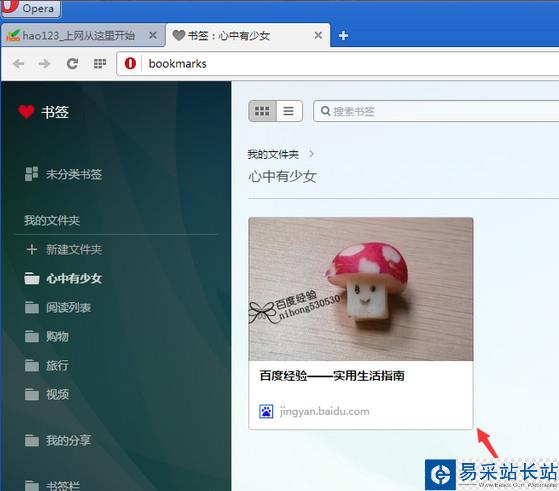Image resolution: width=559 pixels, height=491 pixels.
Task: Click the 我的文件夹 sidebar heading
Action: point(52,220)
